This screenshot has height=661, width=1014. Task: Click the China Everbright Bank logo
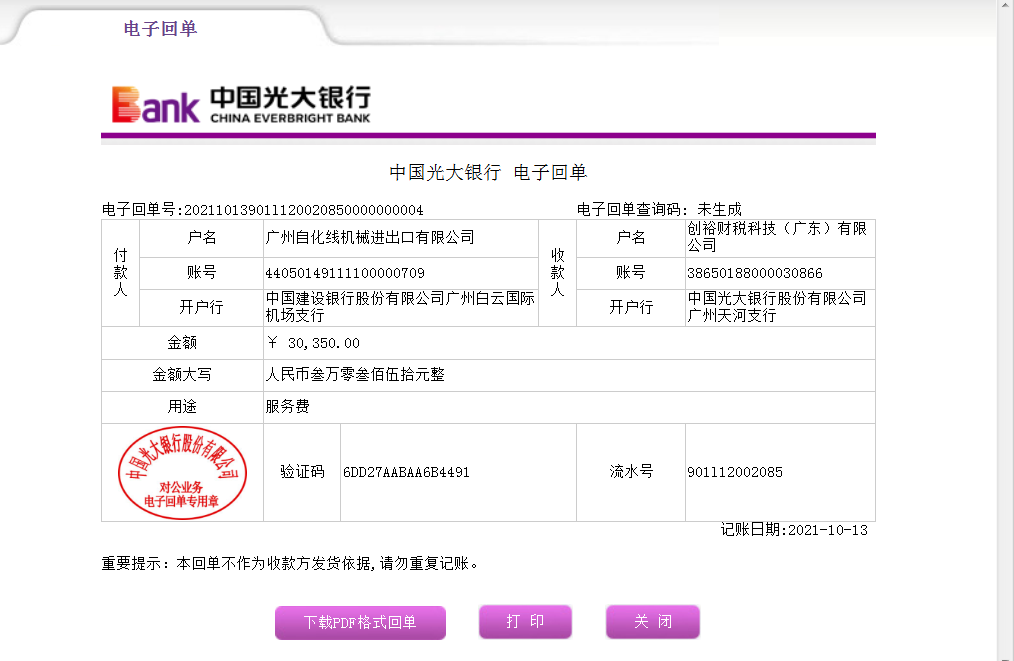(241, 104)
